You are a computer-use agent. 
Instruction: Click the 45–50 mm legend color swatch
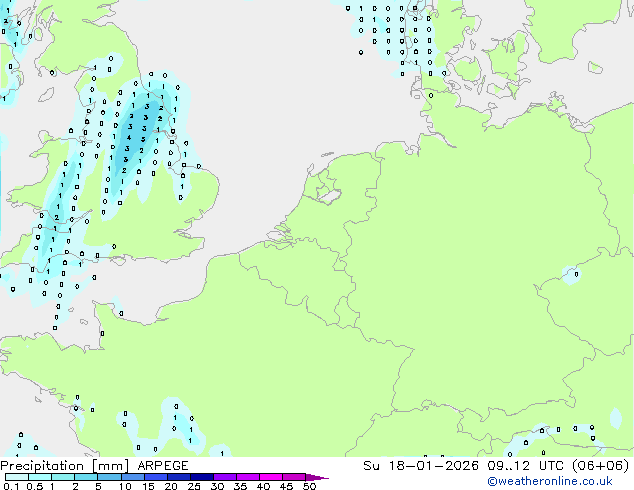[294, 477]
